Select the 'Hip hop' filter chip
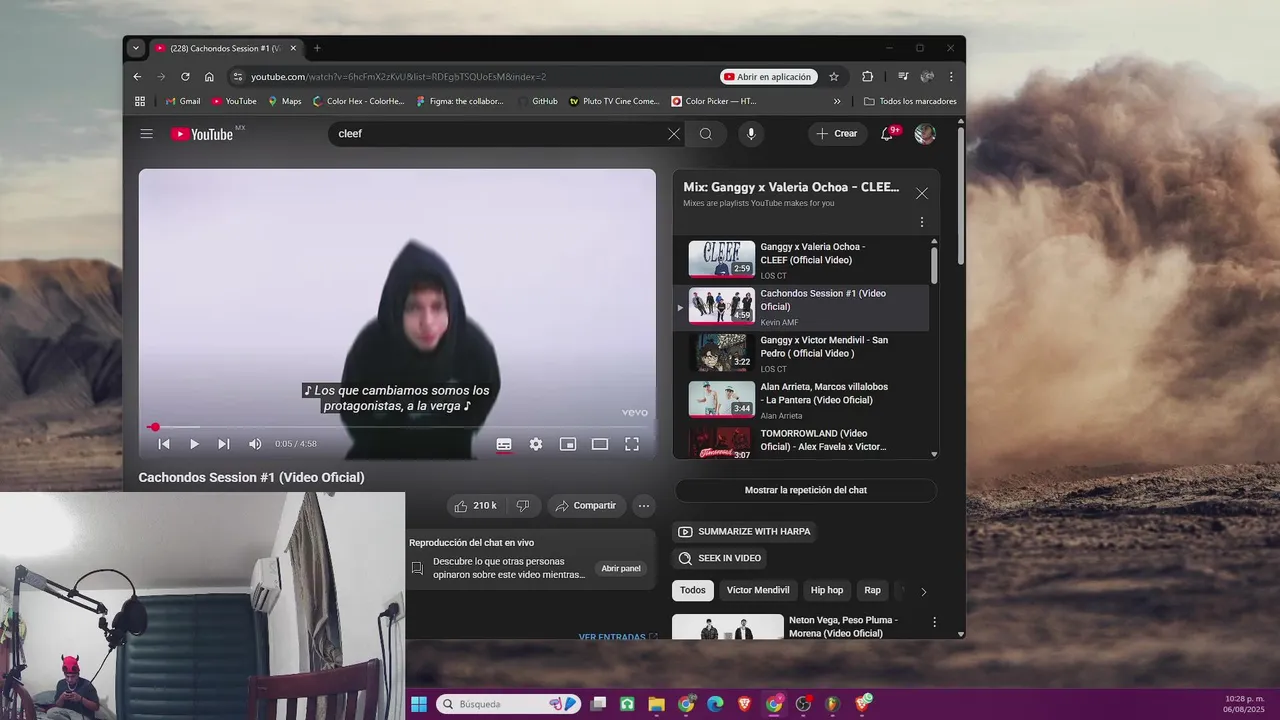The height and width of the screenshot is (720, 1280). [x=827, y=590]
